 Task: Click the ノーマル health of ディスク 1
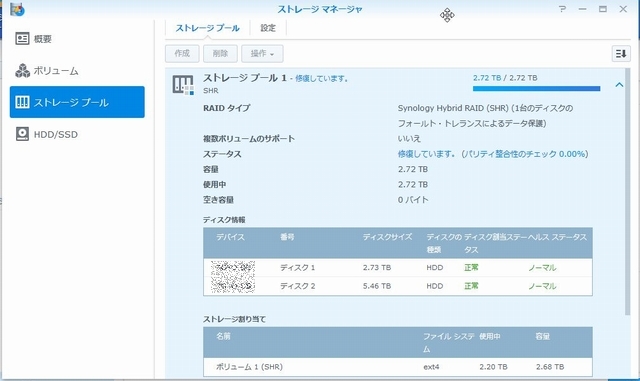point(542,267)
